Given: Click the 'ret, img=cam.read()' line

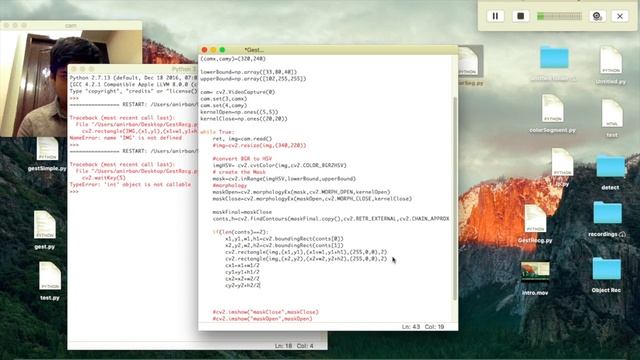Looking at the screenshot, I should (x=242, y=139).
